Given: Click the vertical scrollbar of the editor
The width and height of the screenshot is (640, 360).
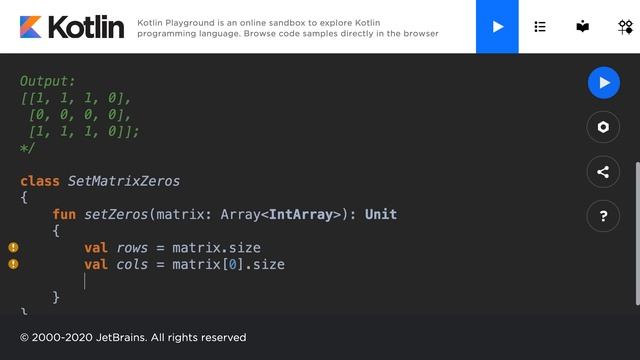Looking at the screenshot, I should point(638,233).
